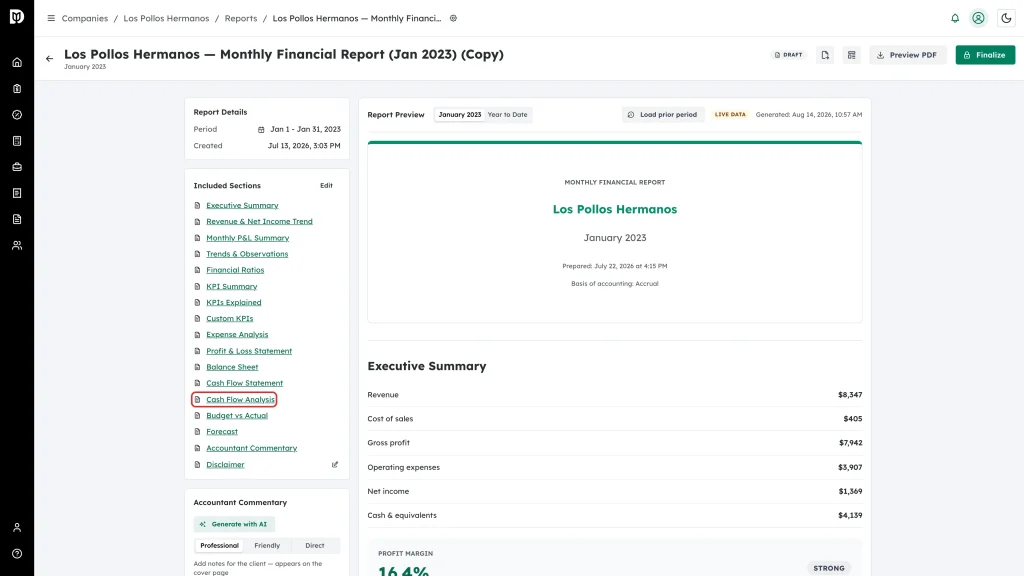The width and height of the screenshot is (1024, 576).
Task: Click the green Finalize button
Action: tap(985, 55)
